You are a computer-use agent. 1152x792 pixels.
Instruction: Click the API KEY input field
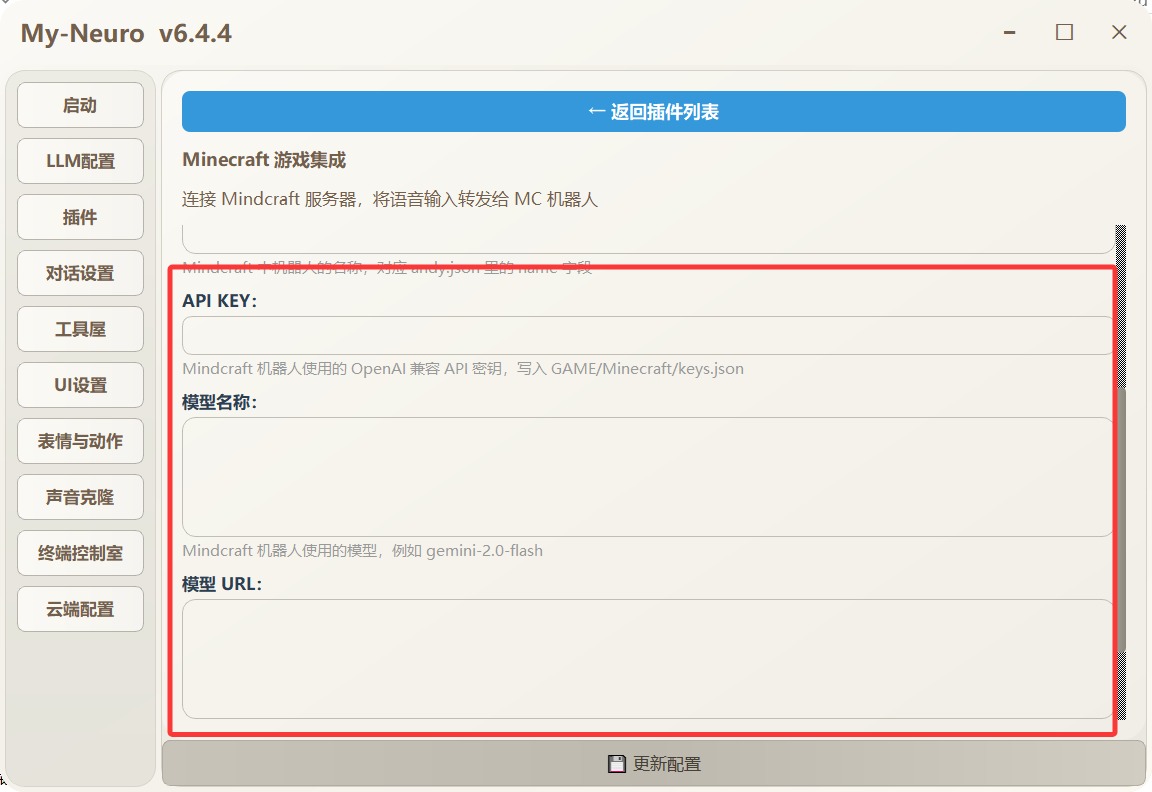point(646,336)
